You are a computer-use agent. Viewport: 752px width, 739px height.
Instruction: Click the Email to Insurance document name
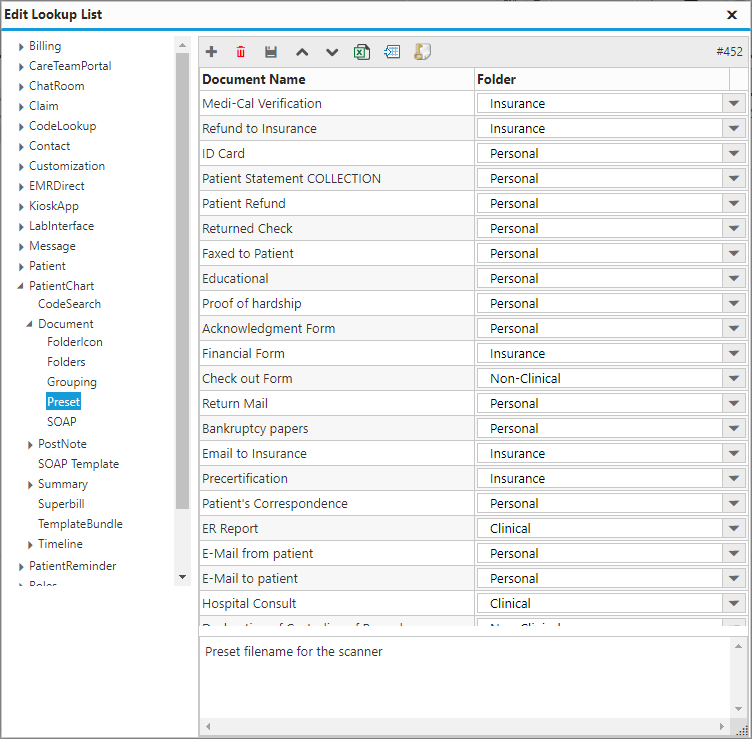click(254, 454)
